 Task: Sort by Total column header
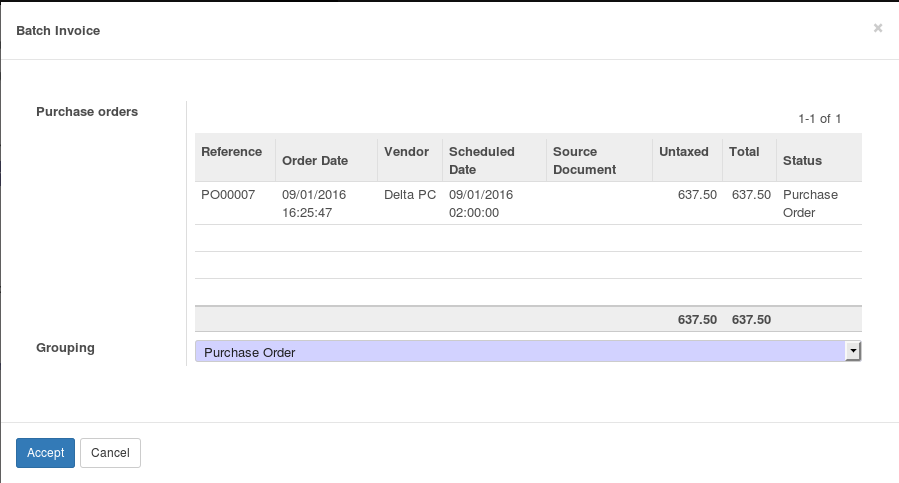pyautogui.click(x=744, y=152)
